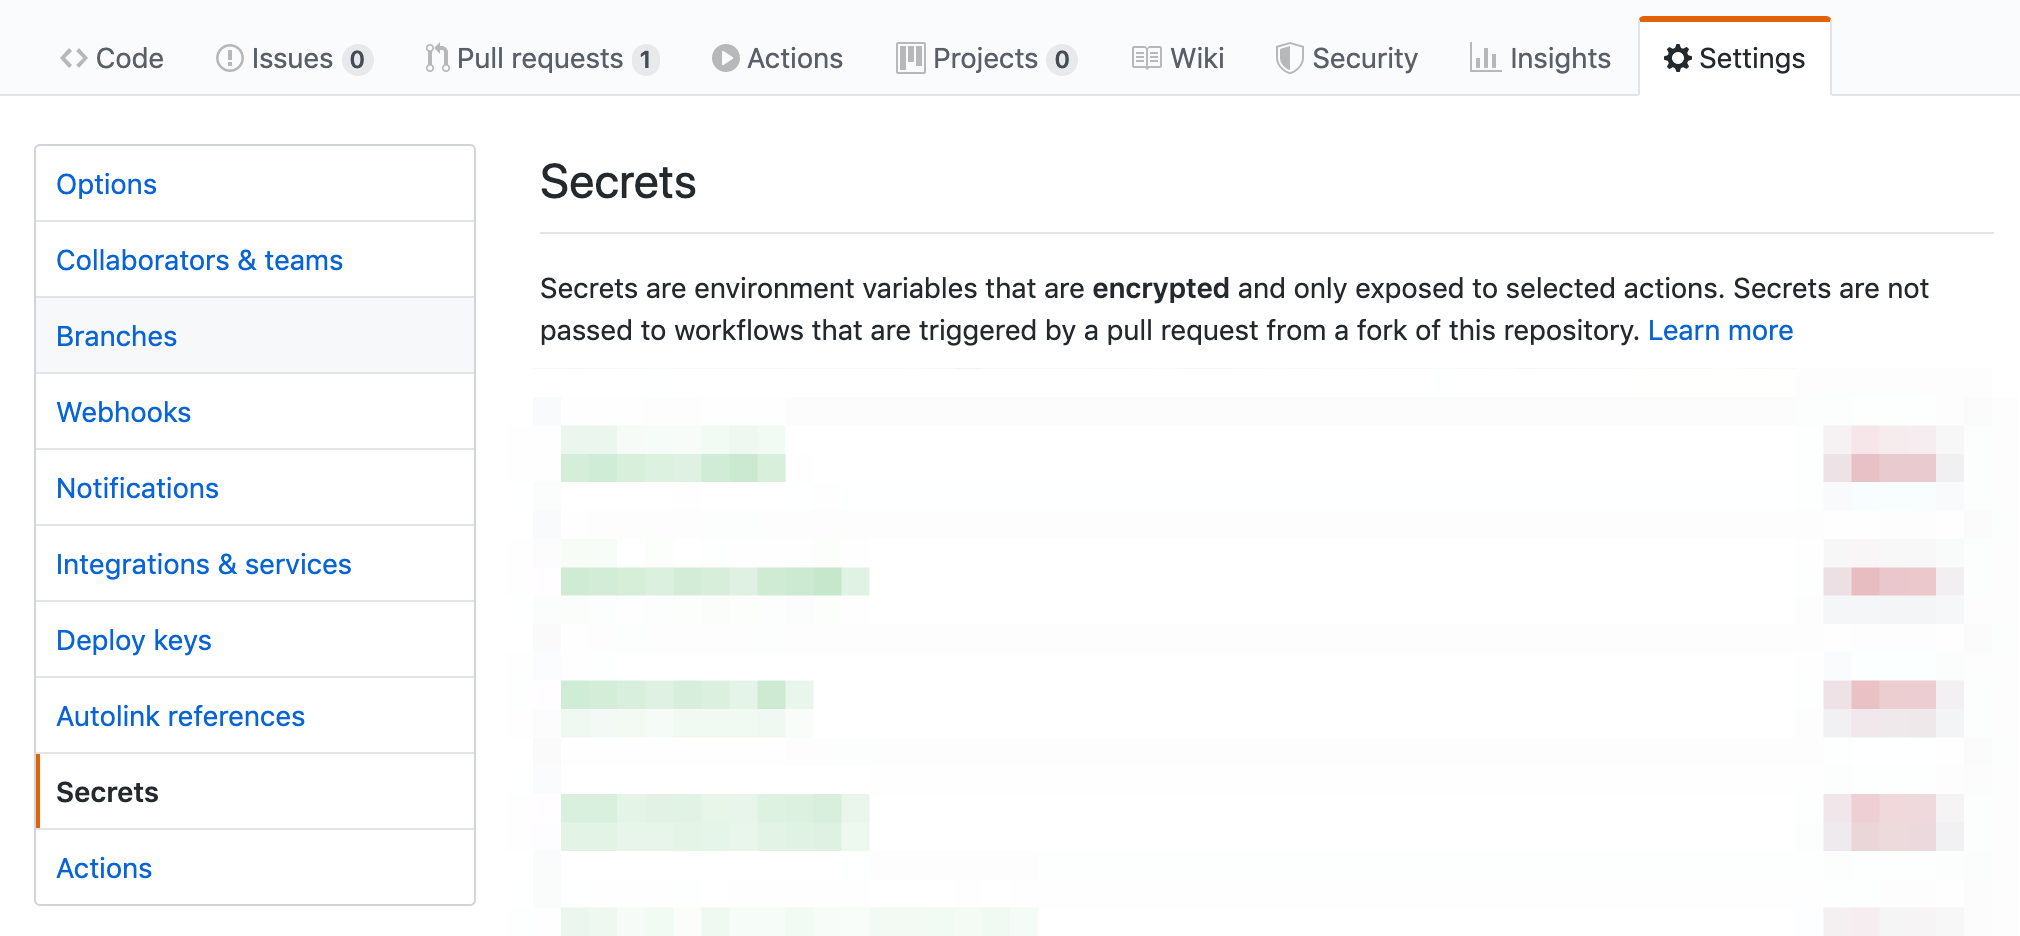The width and height of the screenshot is (2020, 936).
Task: Go to Collaborators & teams settings
Action: tap(199, 260)
